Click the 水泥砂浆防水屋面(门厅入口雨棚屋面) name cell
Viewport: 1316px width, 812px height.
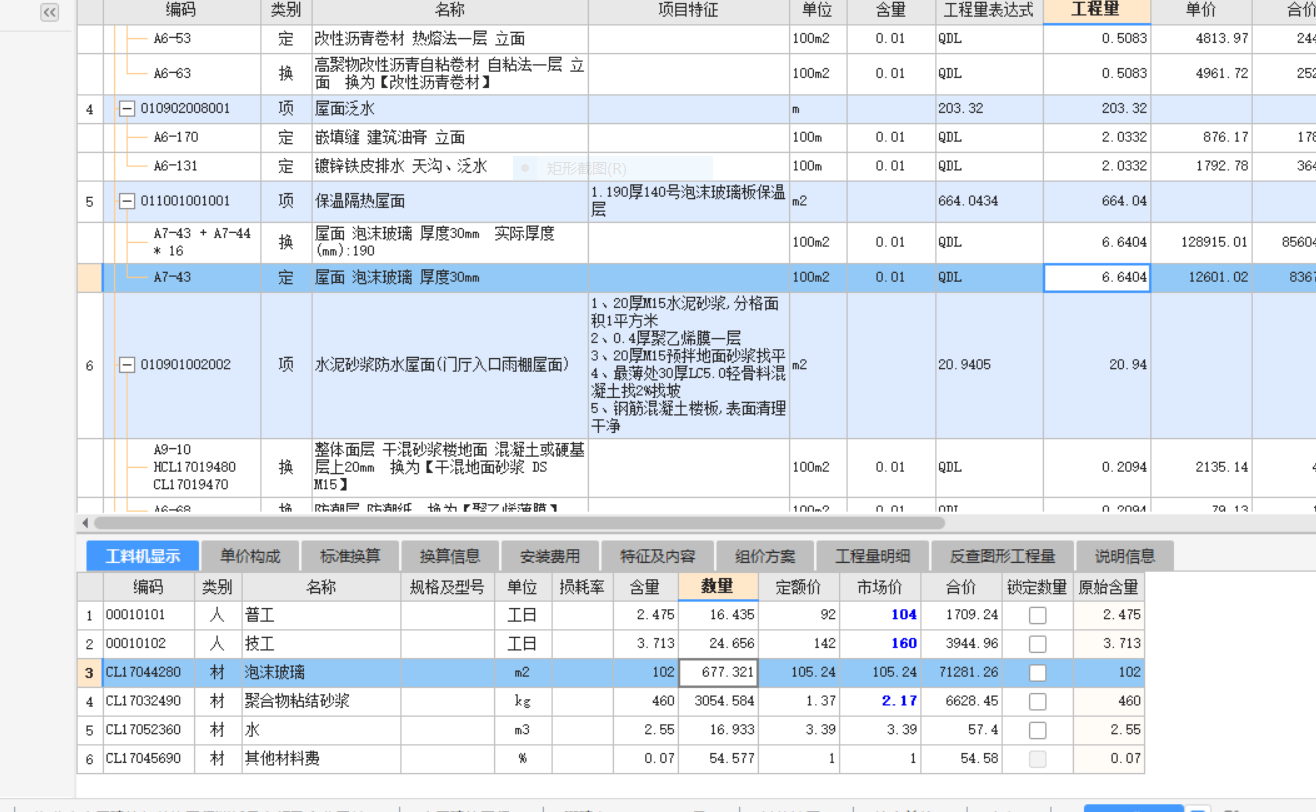[450, 365]
